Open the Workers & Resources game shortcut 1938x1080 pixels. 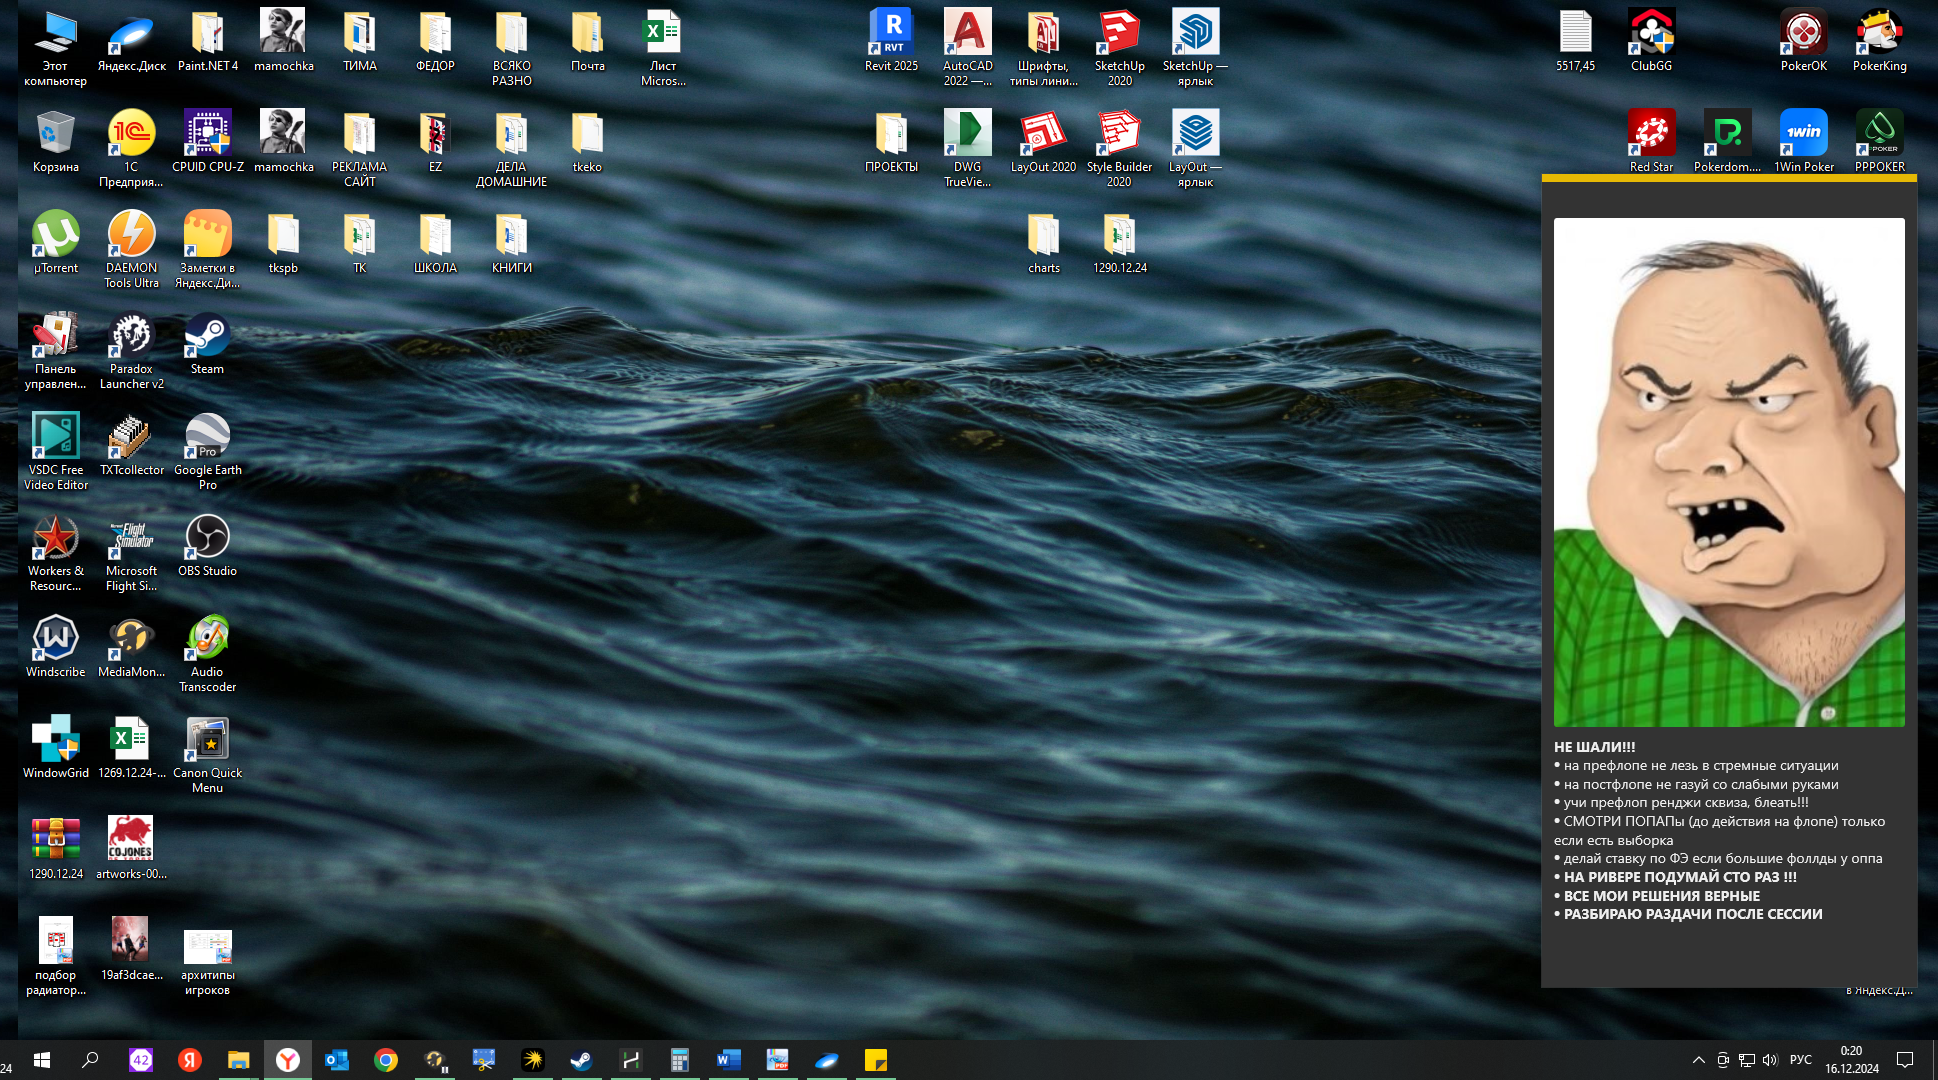coord(55,553)
